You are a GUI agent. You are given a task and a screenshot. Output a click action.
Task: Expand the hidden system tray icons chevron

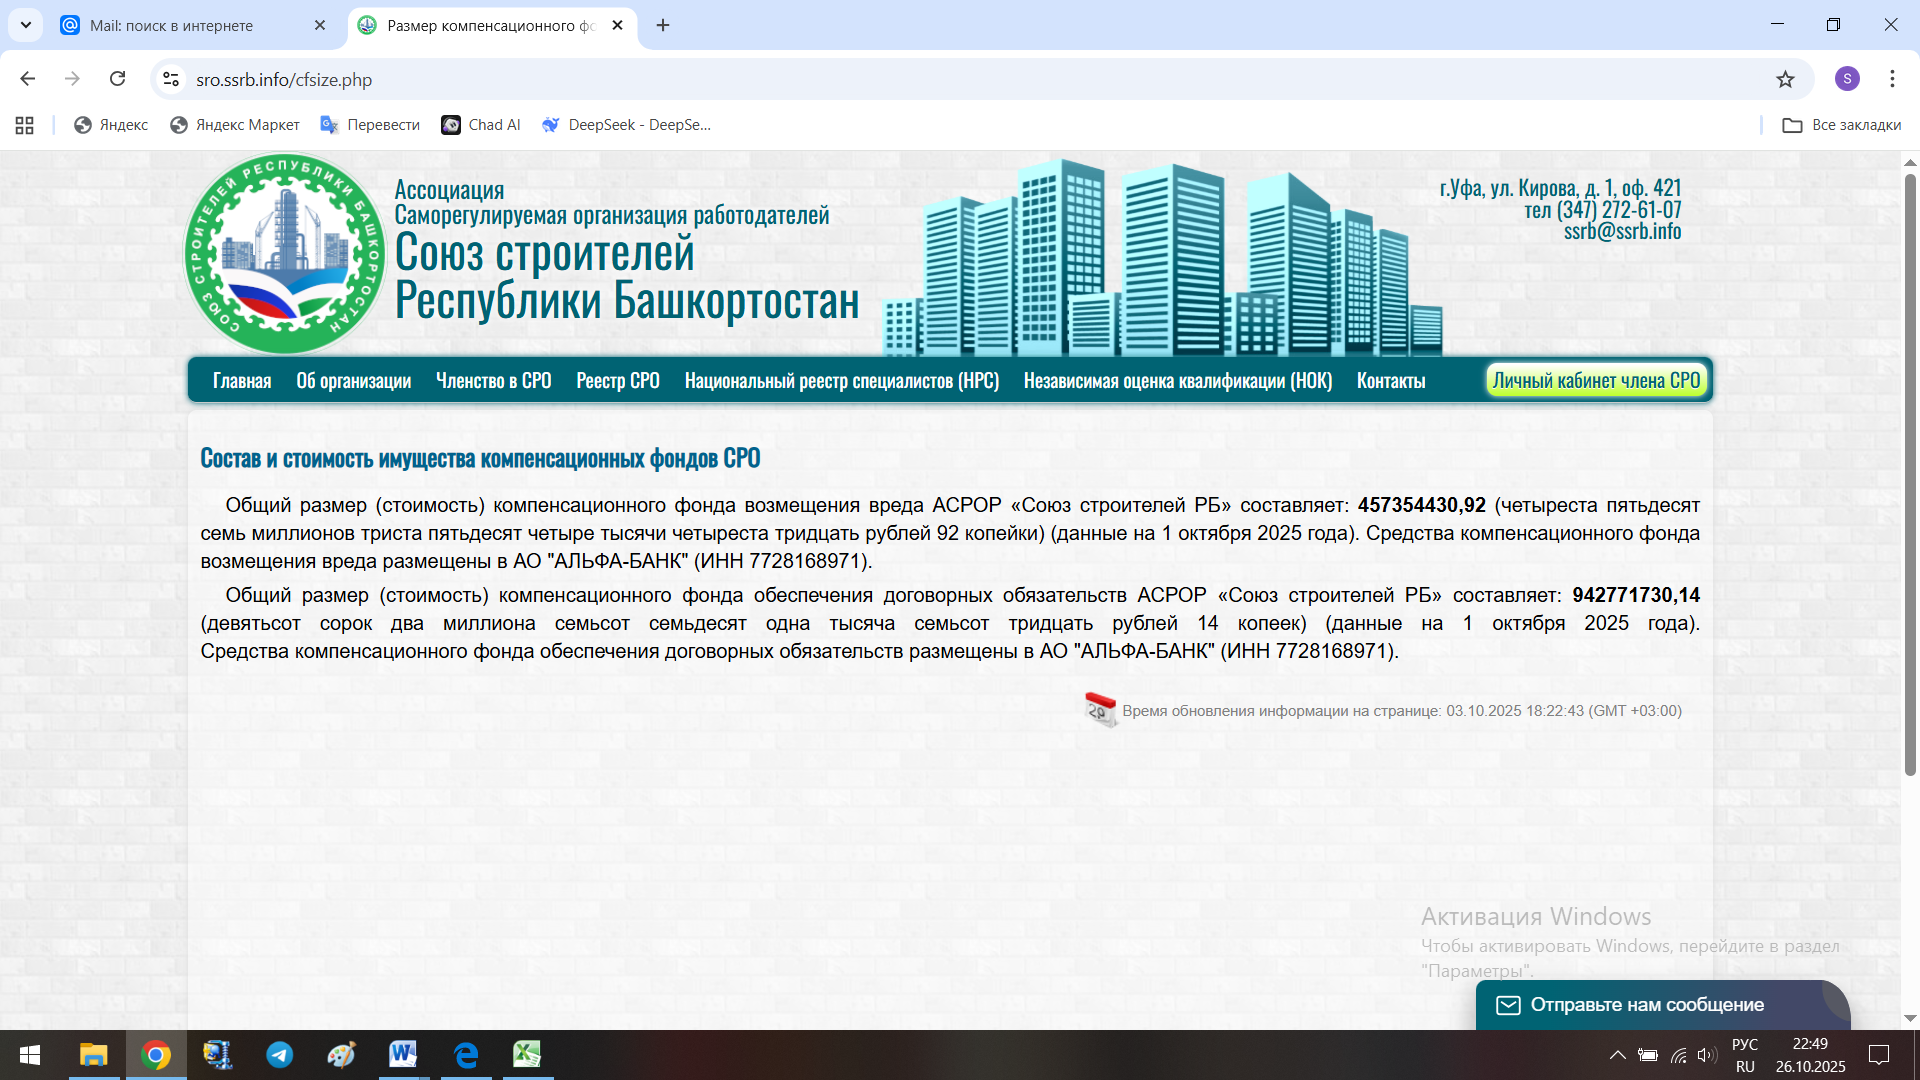tap(1617, 1055)
